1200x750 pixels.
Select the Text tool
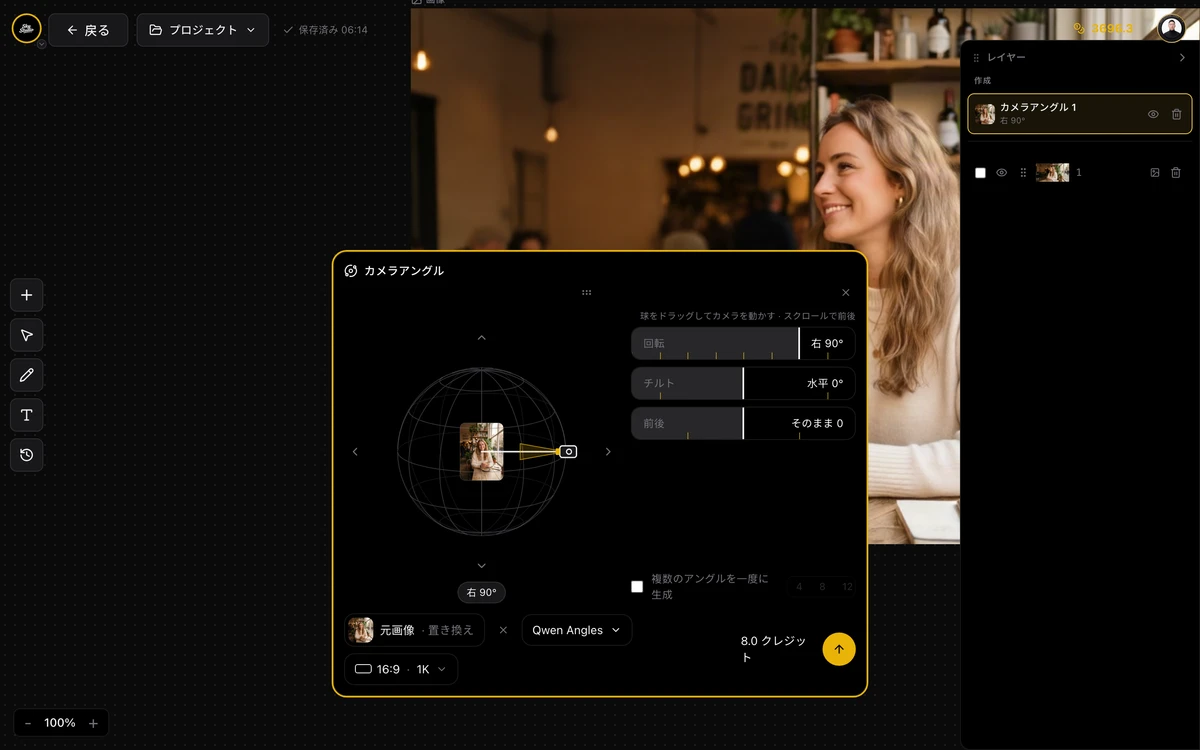pos(27,415)
